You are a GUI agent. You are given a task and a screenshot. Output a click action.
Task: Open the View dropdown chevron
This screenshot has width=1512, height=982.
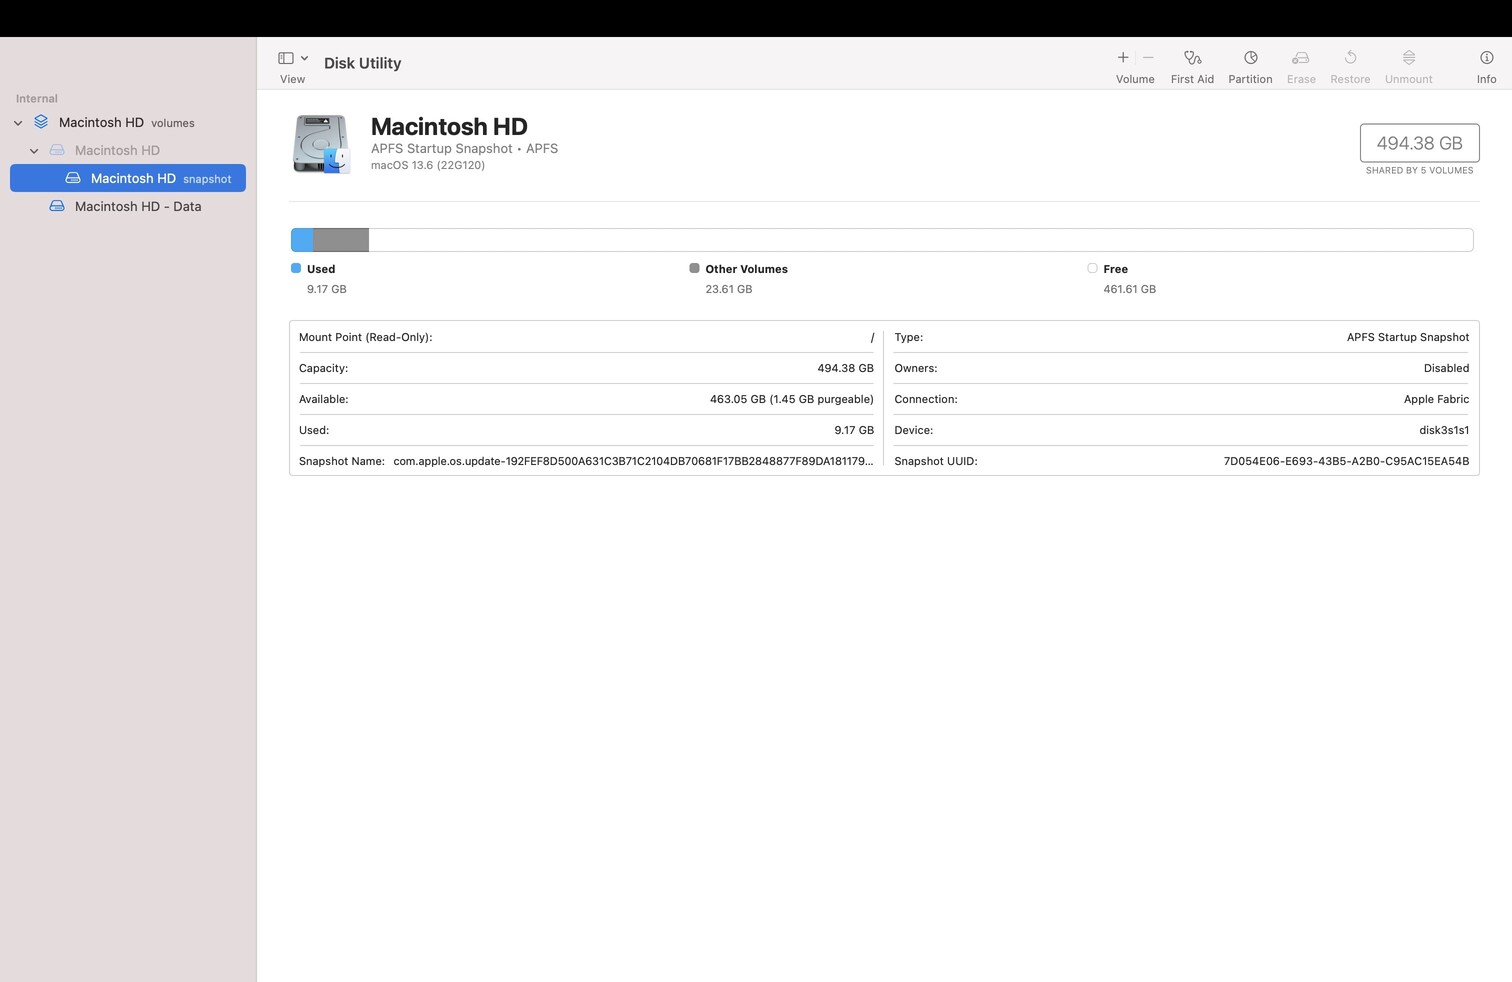click(x=304, y=58)
